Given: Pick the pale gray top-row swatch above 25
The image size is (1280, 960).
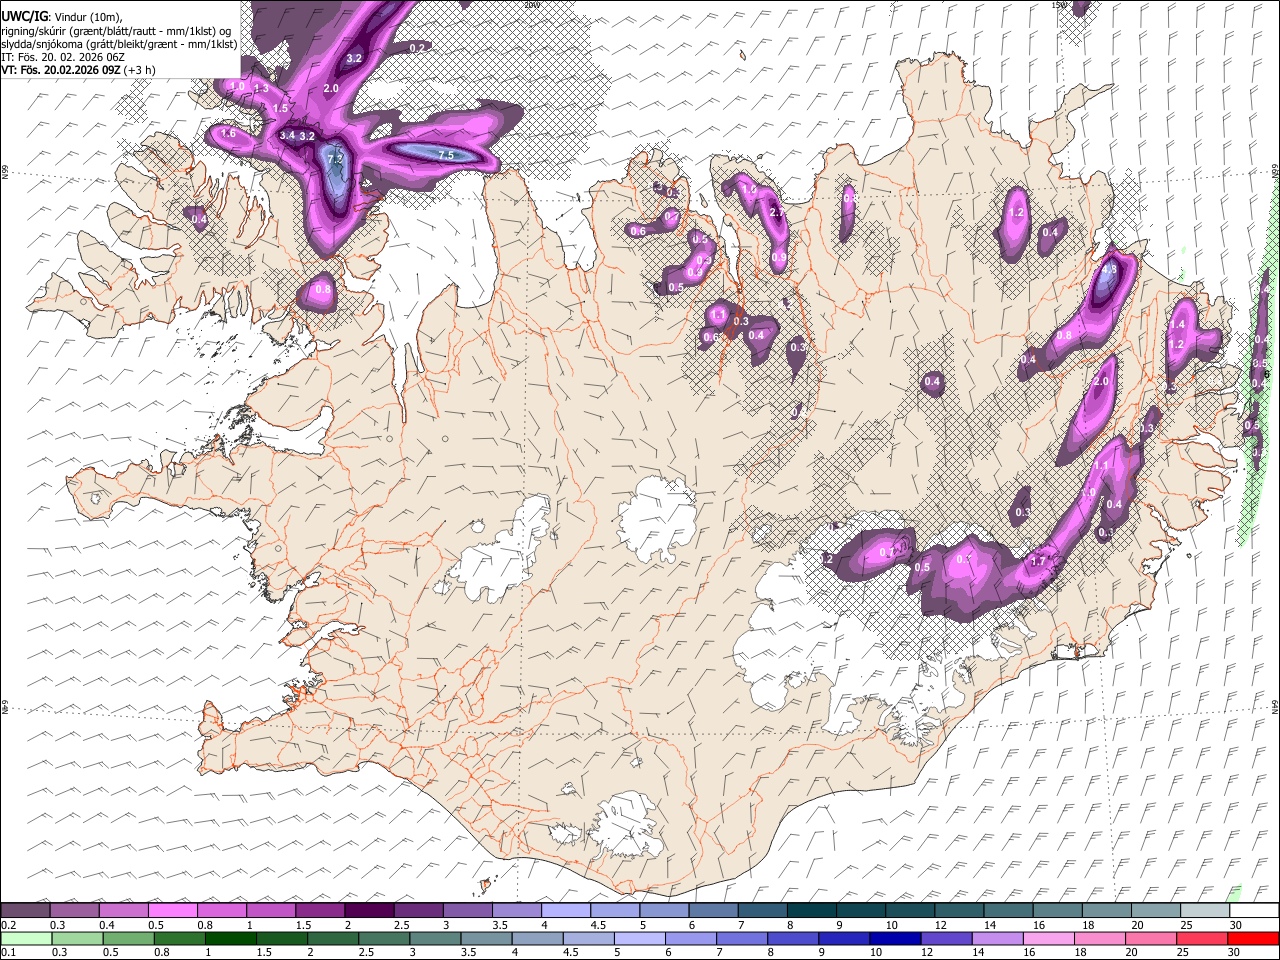Looking at the screenshot, I should tap(1204, 910).
